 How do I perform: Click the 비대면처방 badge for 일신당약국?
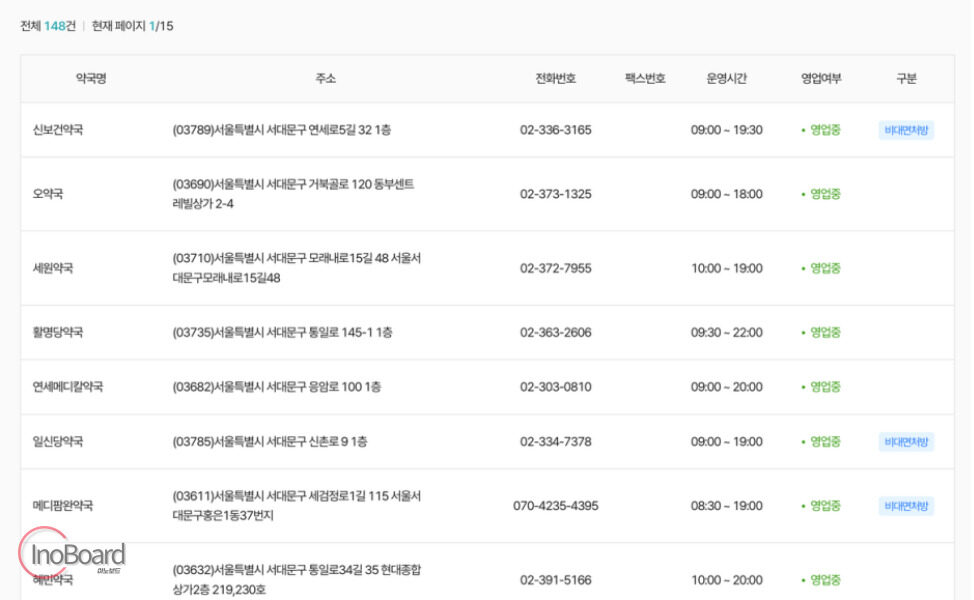pyautogui.click(x=906, y=442)
